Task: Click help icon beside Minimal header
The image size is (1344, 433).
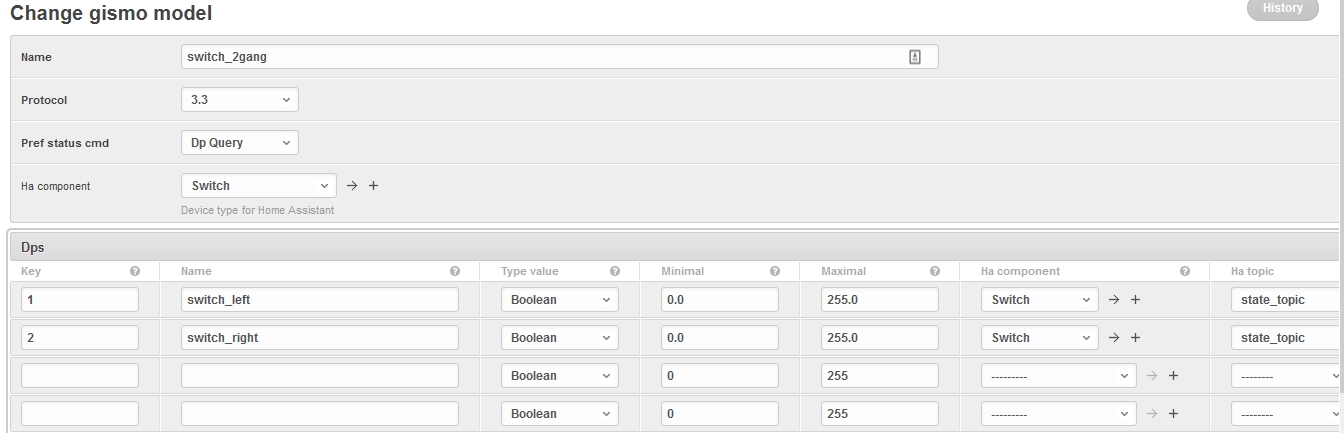Action: pos(775,271)
